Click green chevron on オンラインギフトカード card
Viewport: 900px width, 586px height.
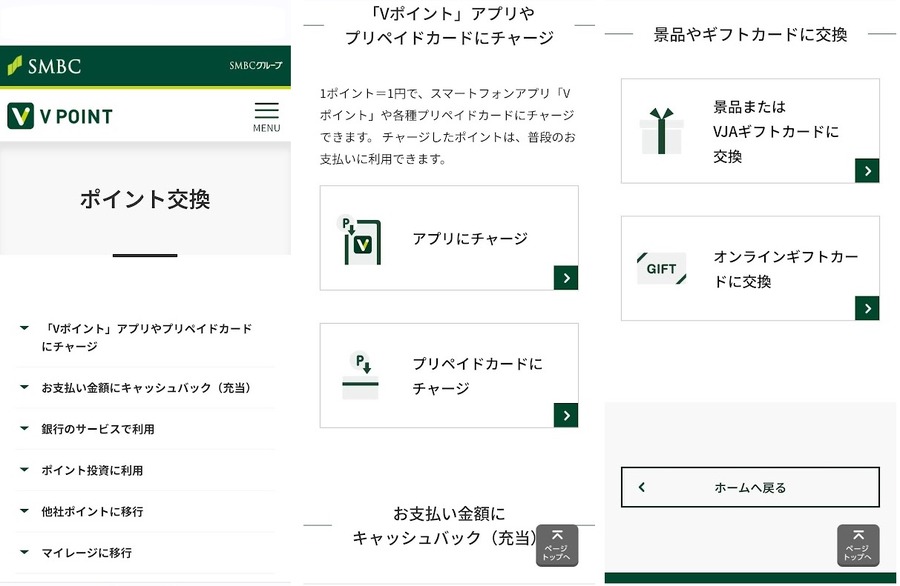[867, 309]
